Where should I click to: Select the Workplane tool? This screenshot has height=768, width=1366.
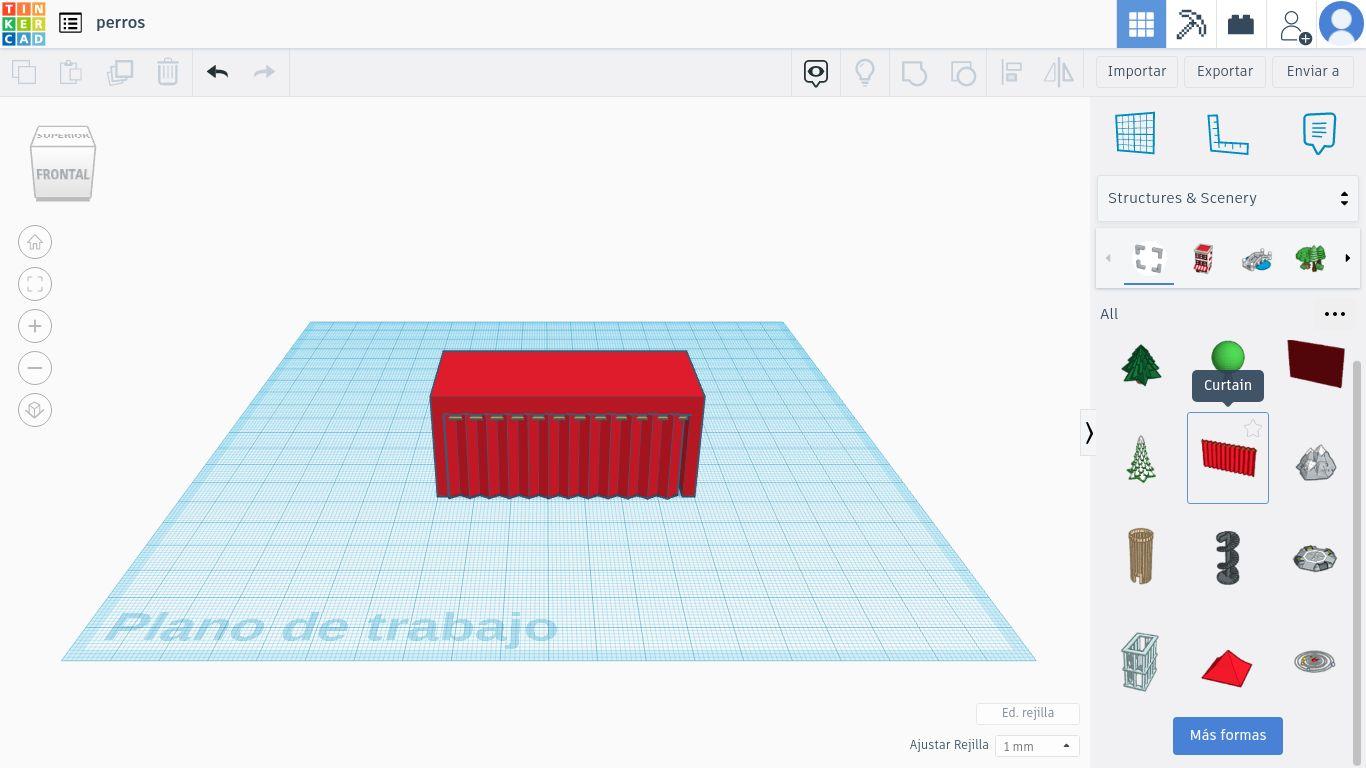(1135, 132)
